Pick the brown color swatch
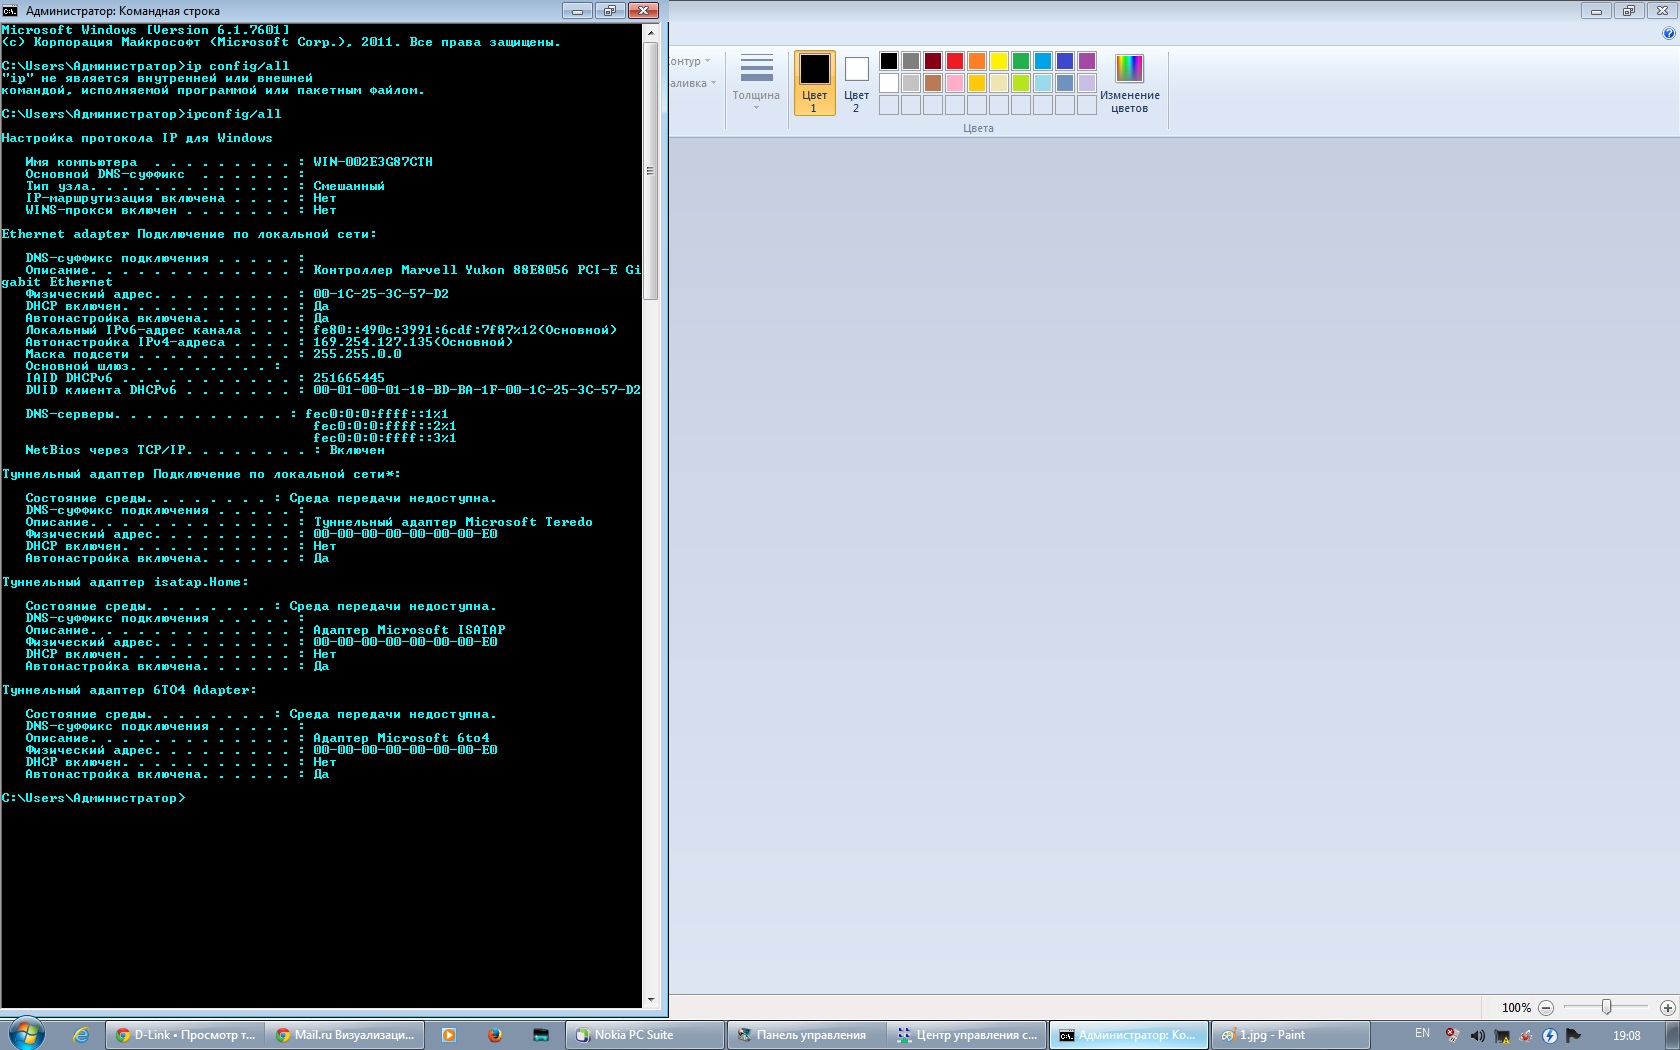Screen dimensions: 1680x1050 click(933, 83)
